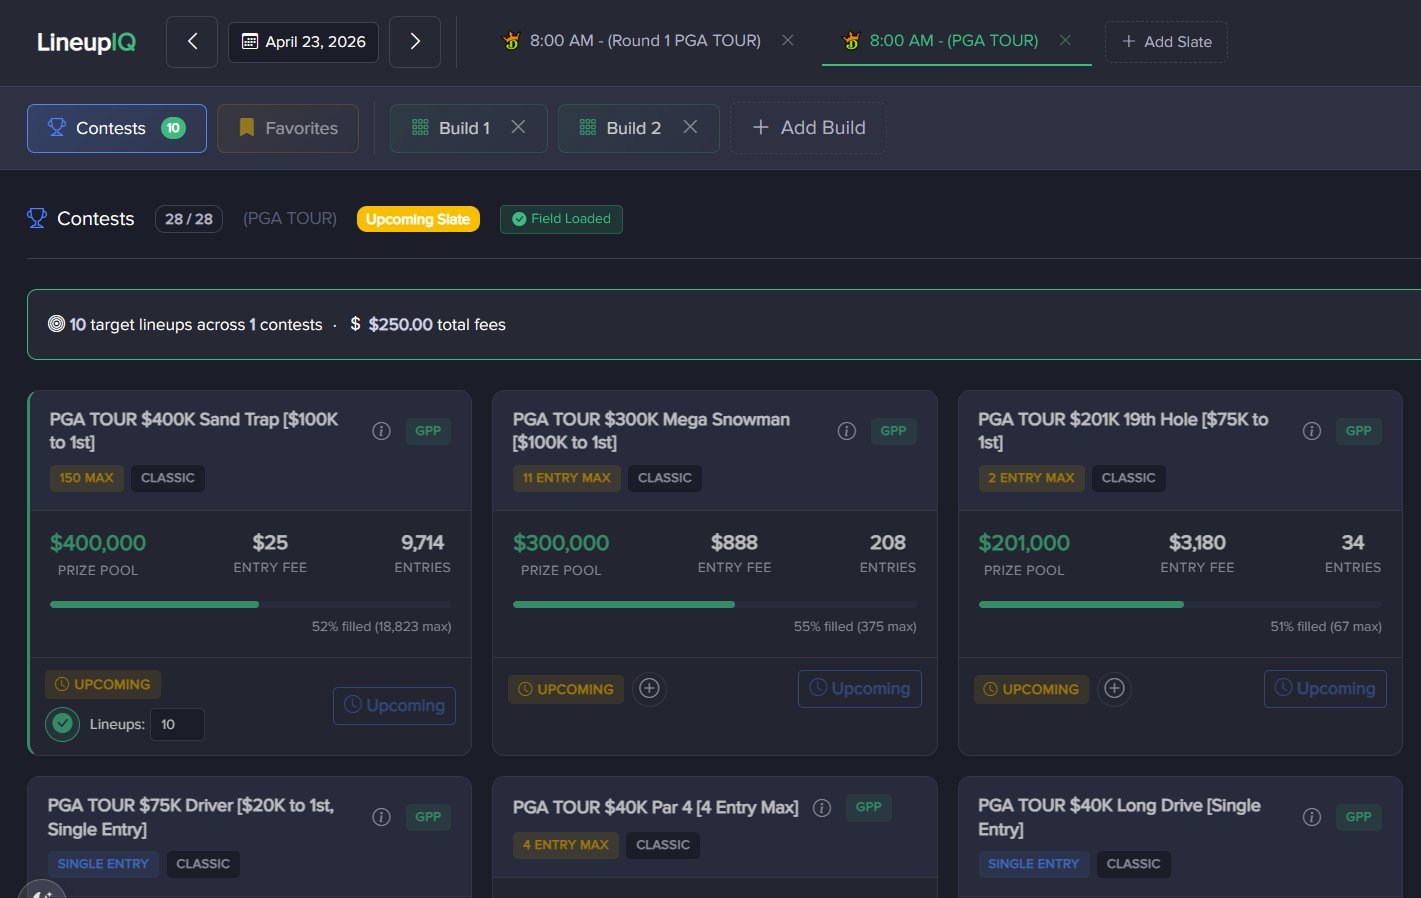Add $300K Mega Snowman contest with plus icon
The height and width of the screenshot is (898, 1421).
[649, 688]
